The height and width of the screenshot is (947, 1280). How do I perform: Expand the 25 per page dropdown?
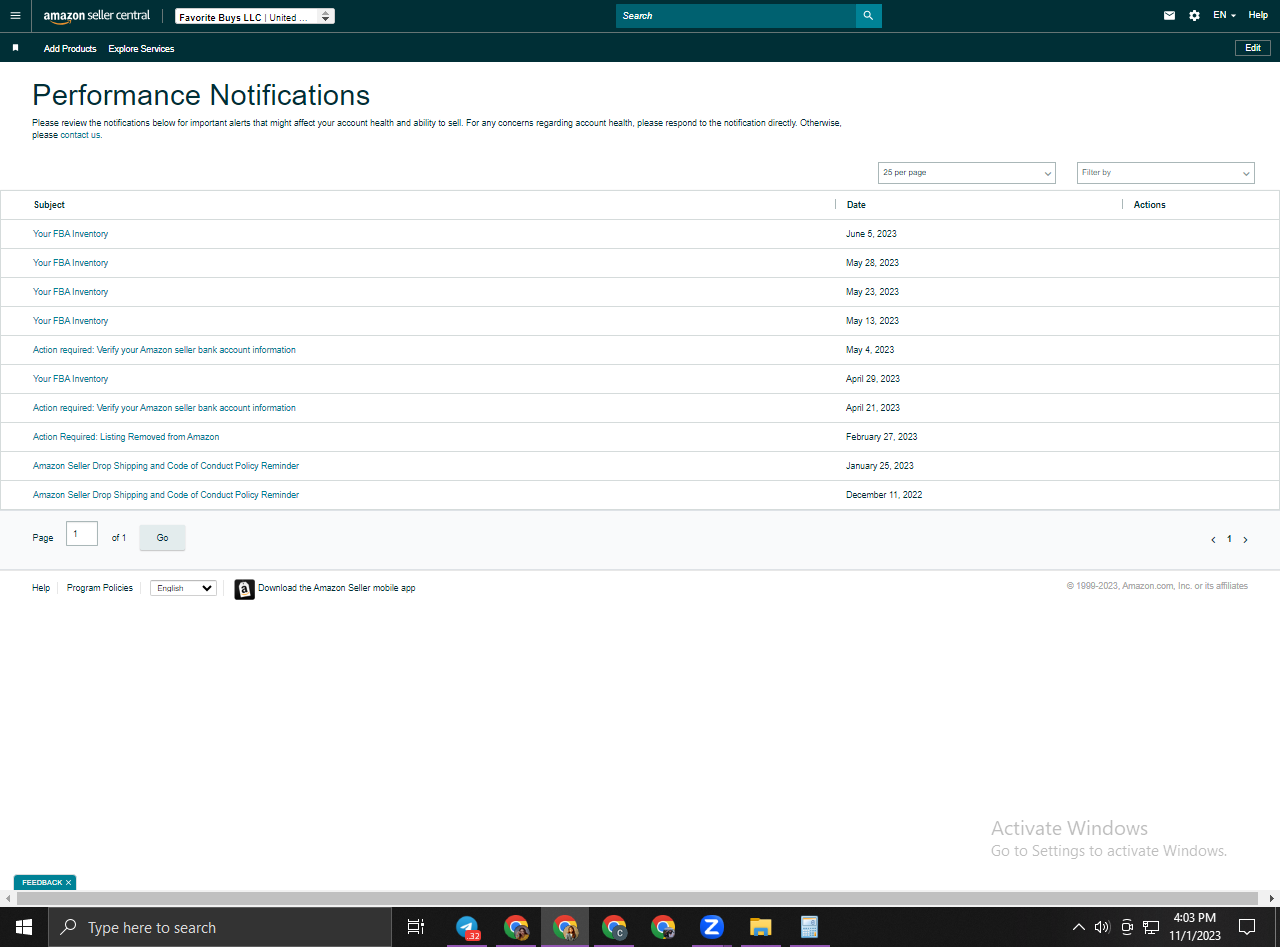coord(967,173)
